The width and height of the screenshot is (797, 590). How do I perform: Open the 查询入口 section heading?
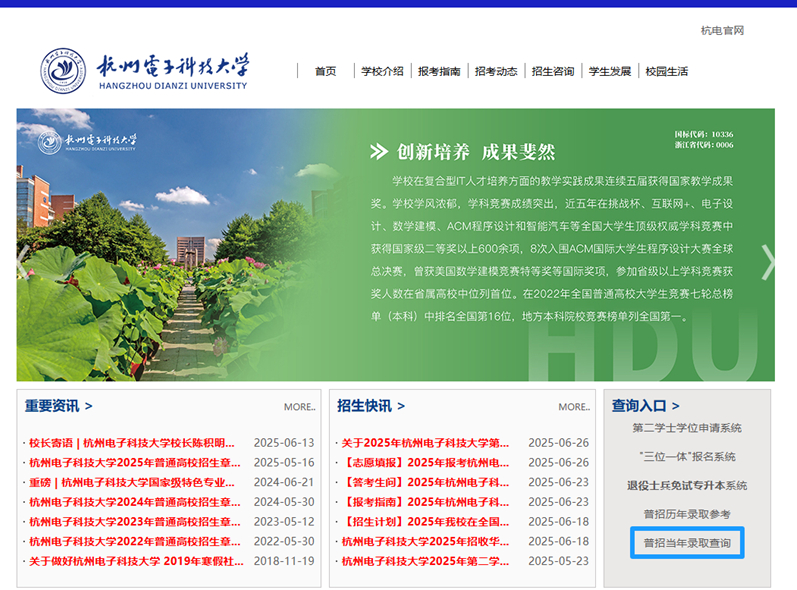point(645,406)
